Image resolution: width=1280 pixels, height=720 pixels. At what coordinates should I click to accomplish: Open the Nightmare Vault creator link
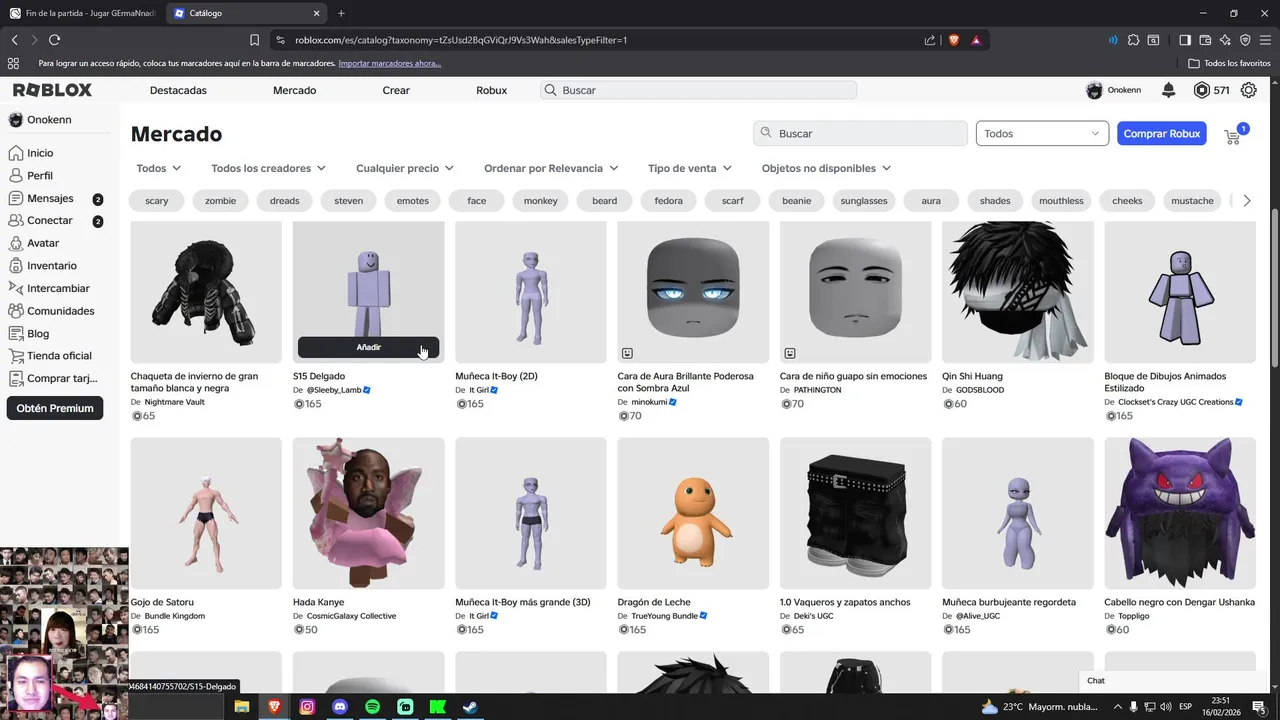174,402
